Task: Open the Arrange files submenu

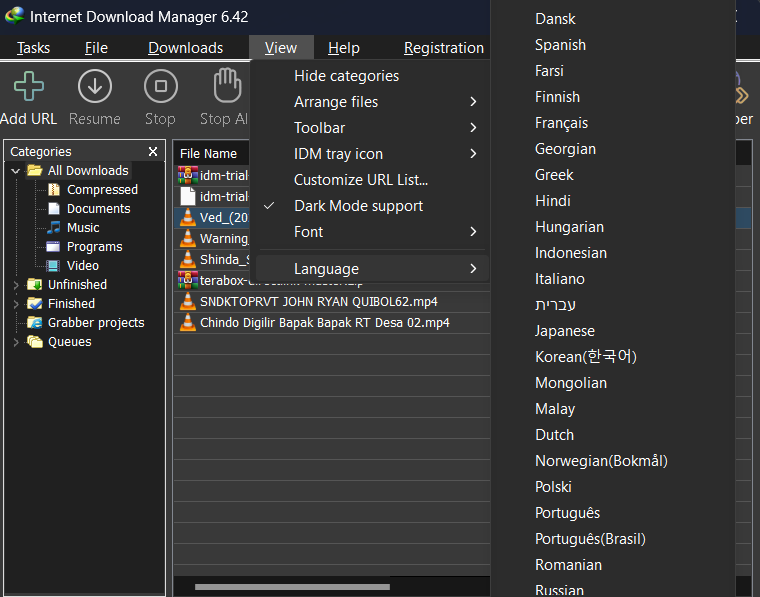Action: click(x=372, y=102)
